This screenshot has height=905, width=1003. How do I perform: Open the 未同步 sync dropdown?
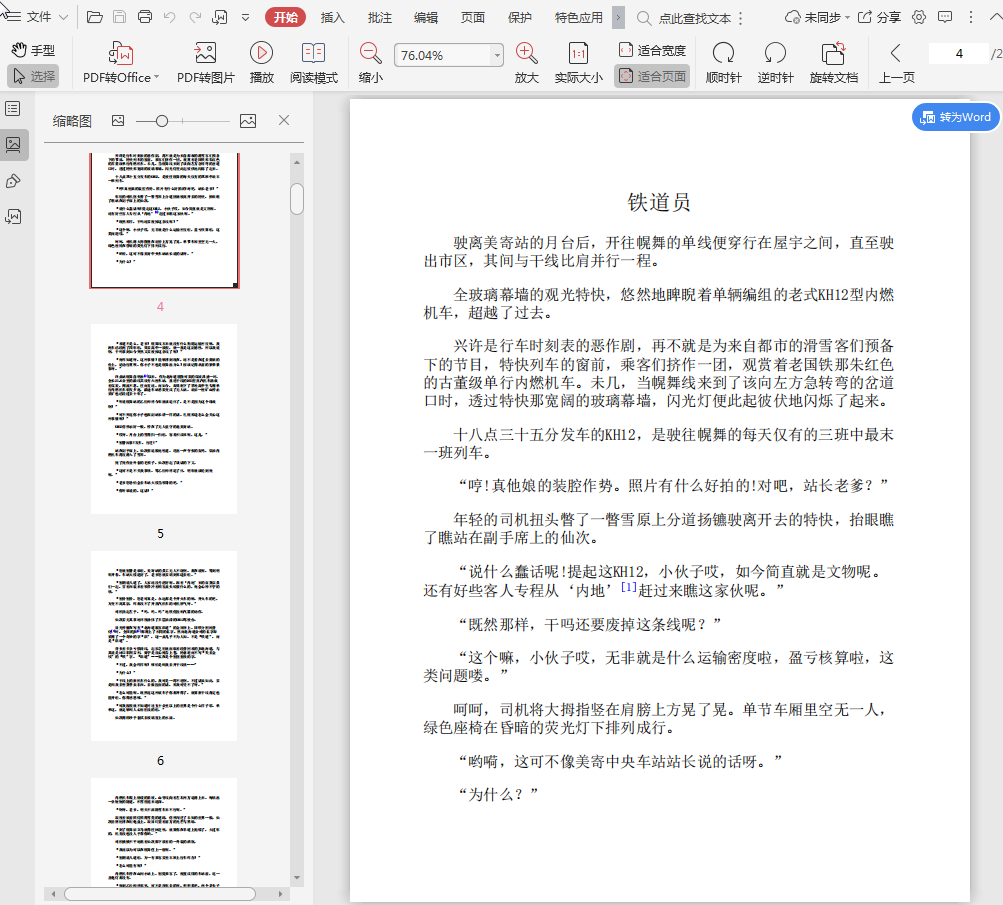[817, 17]
